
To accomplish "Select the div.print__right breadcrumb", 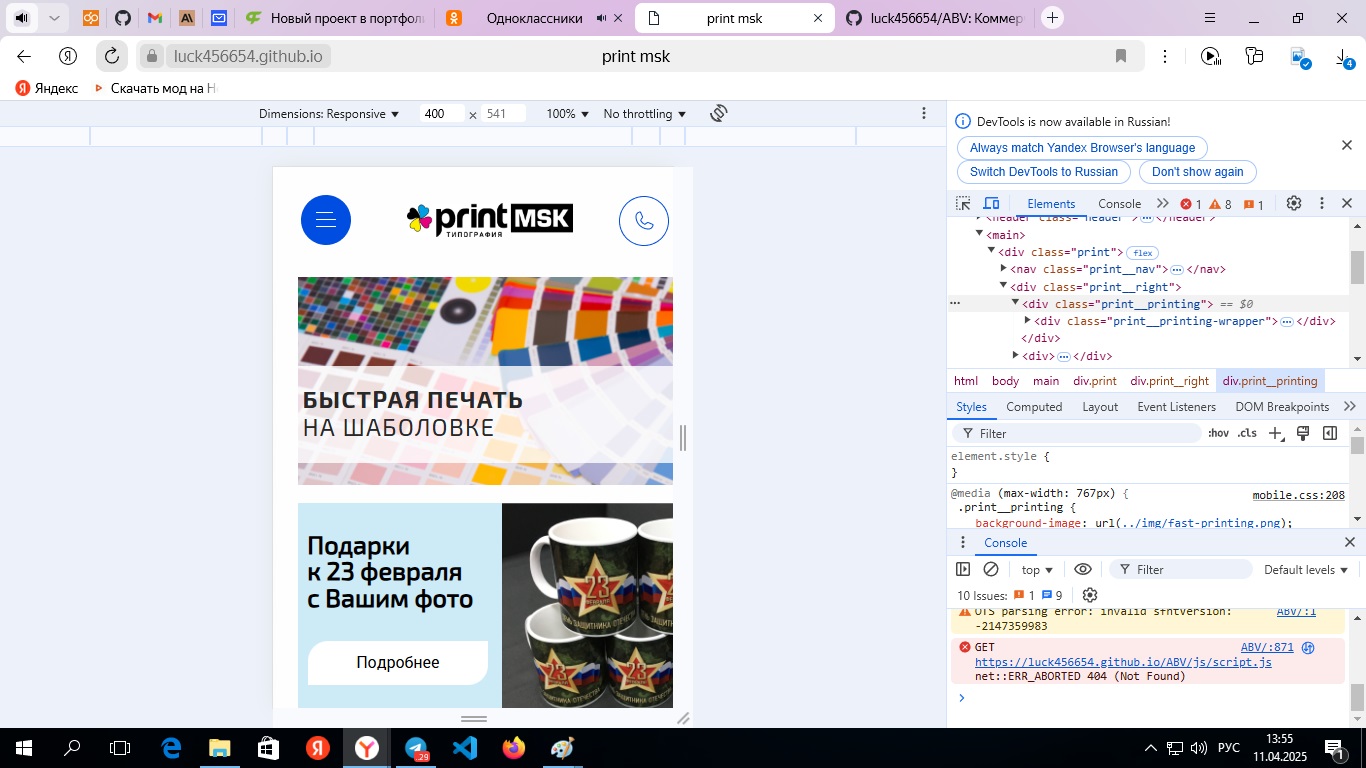I will coord(1169,381).
